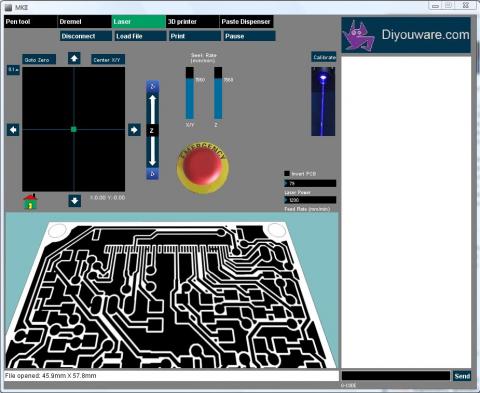Click the Diyouware.com mascot logo
The width and height of the screenshot is (480, 393).
[359, 36]
